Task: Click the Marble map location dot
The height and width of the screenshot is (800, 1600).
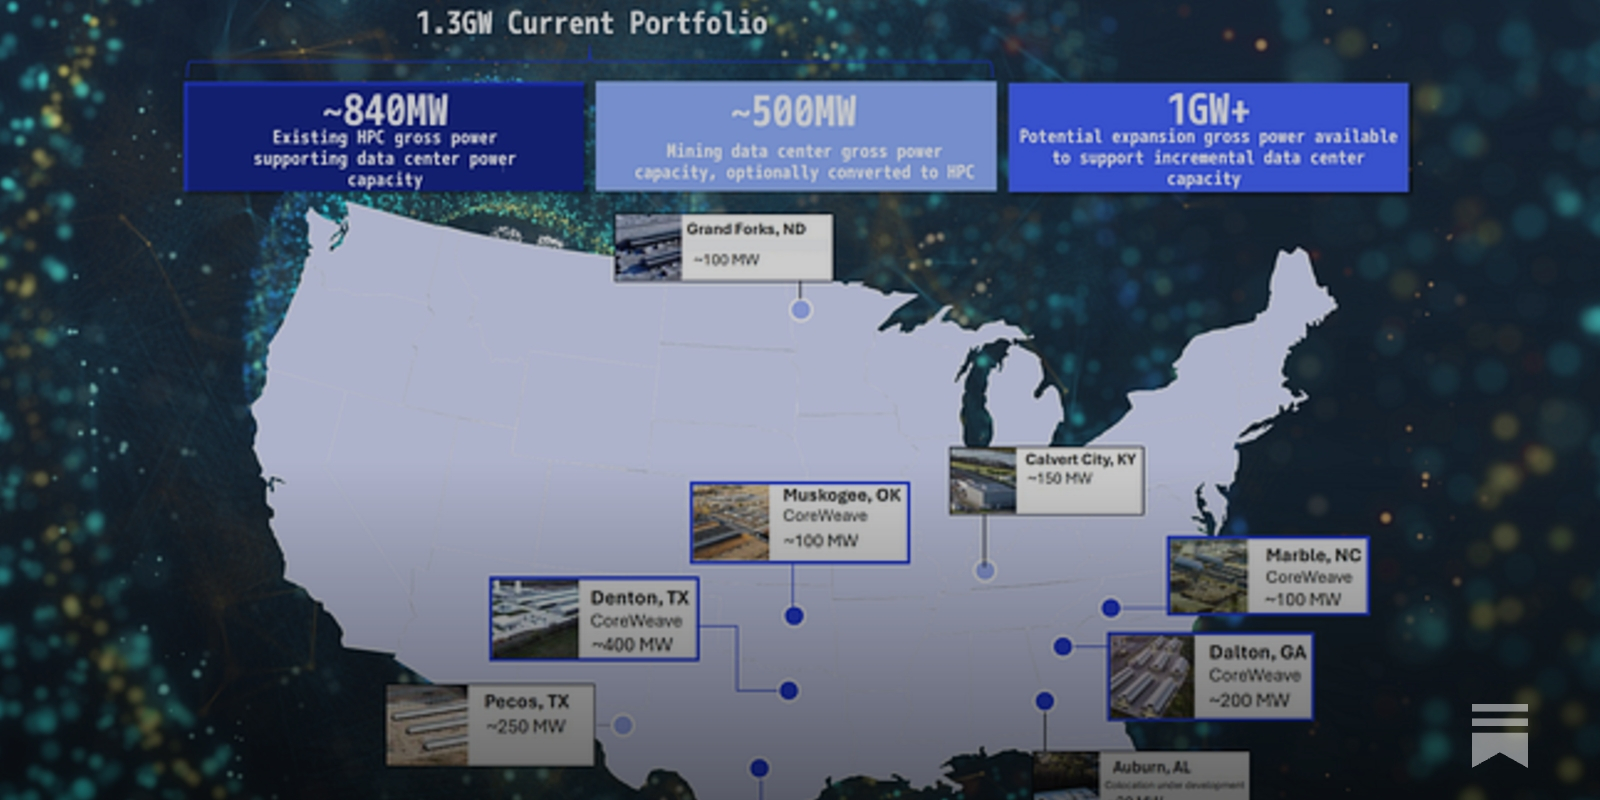Action: tap(1110, 608)
